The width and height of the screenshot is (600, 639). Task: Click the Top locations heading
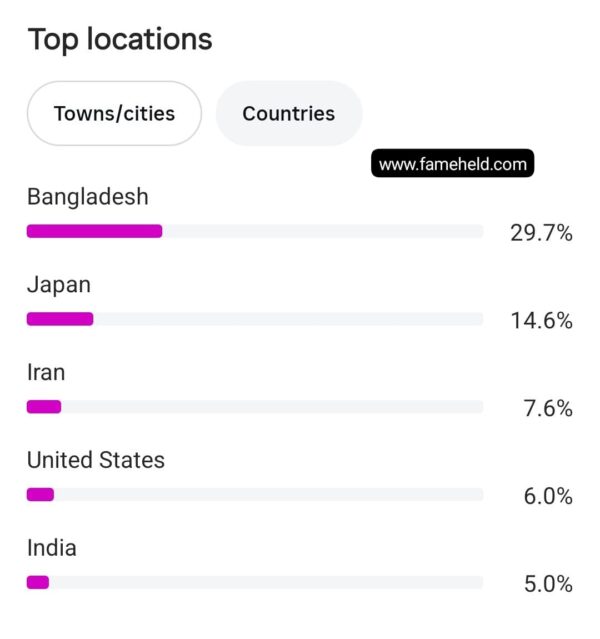pyautogui.click(x=120, y=40)
